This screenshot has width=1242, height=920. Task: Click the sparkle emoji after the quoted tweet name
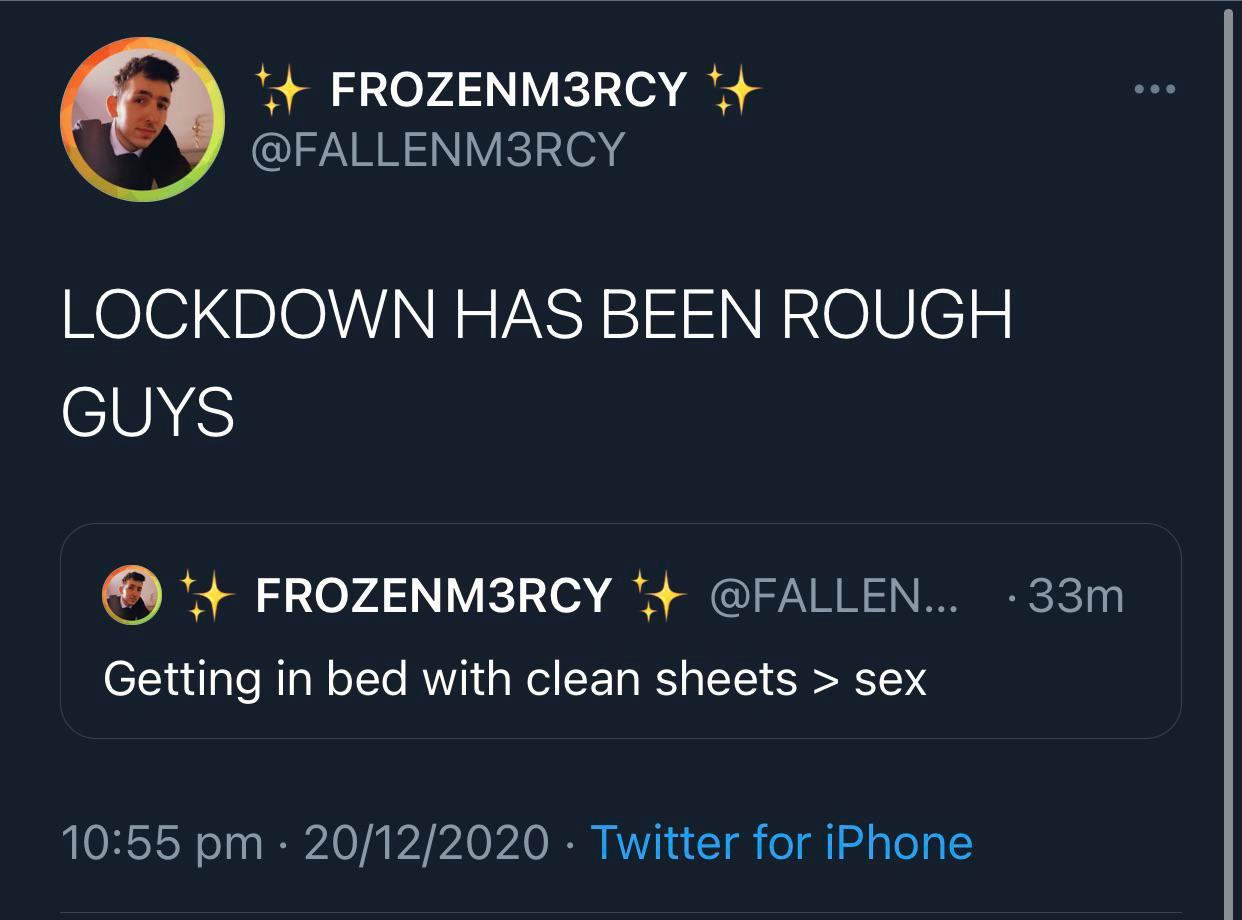(660, 596)
